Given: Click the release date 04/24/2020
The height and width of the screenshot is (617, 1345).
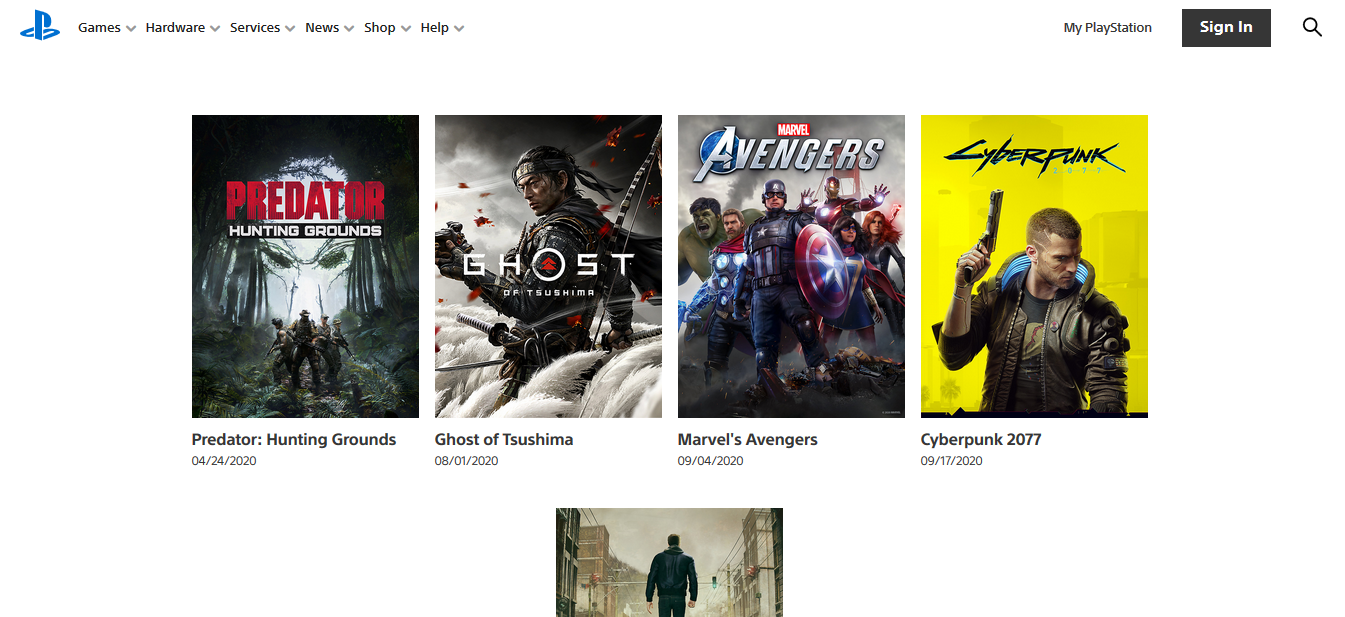Looking at the screenshot, I should 224,461.
